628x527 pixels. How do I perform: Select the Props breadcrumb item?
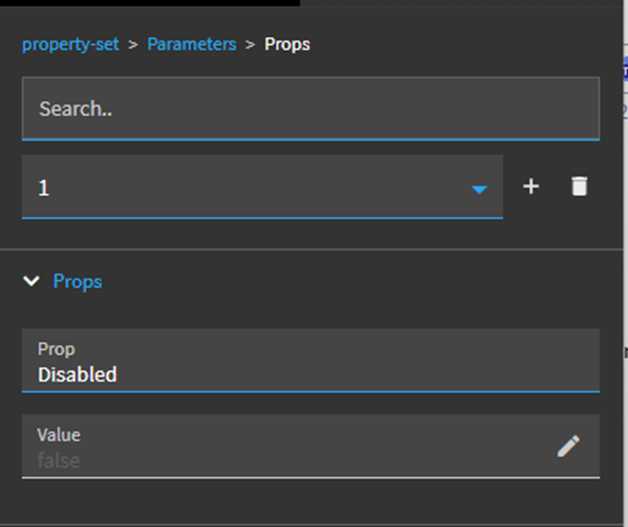coord(287,44)
